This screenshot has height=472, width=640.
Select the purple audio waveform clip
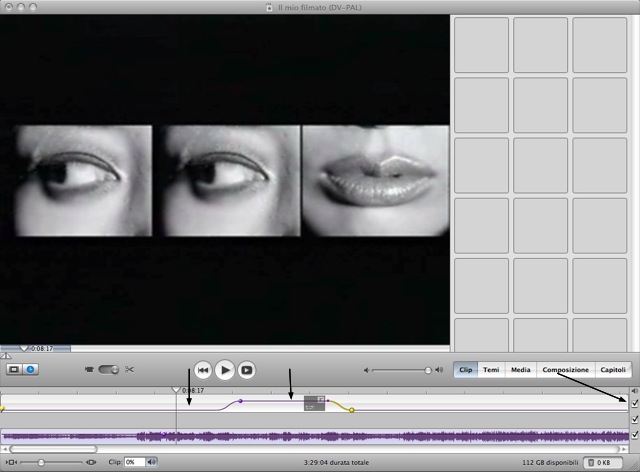pos(314,436)
